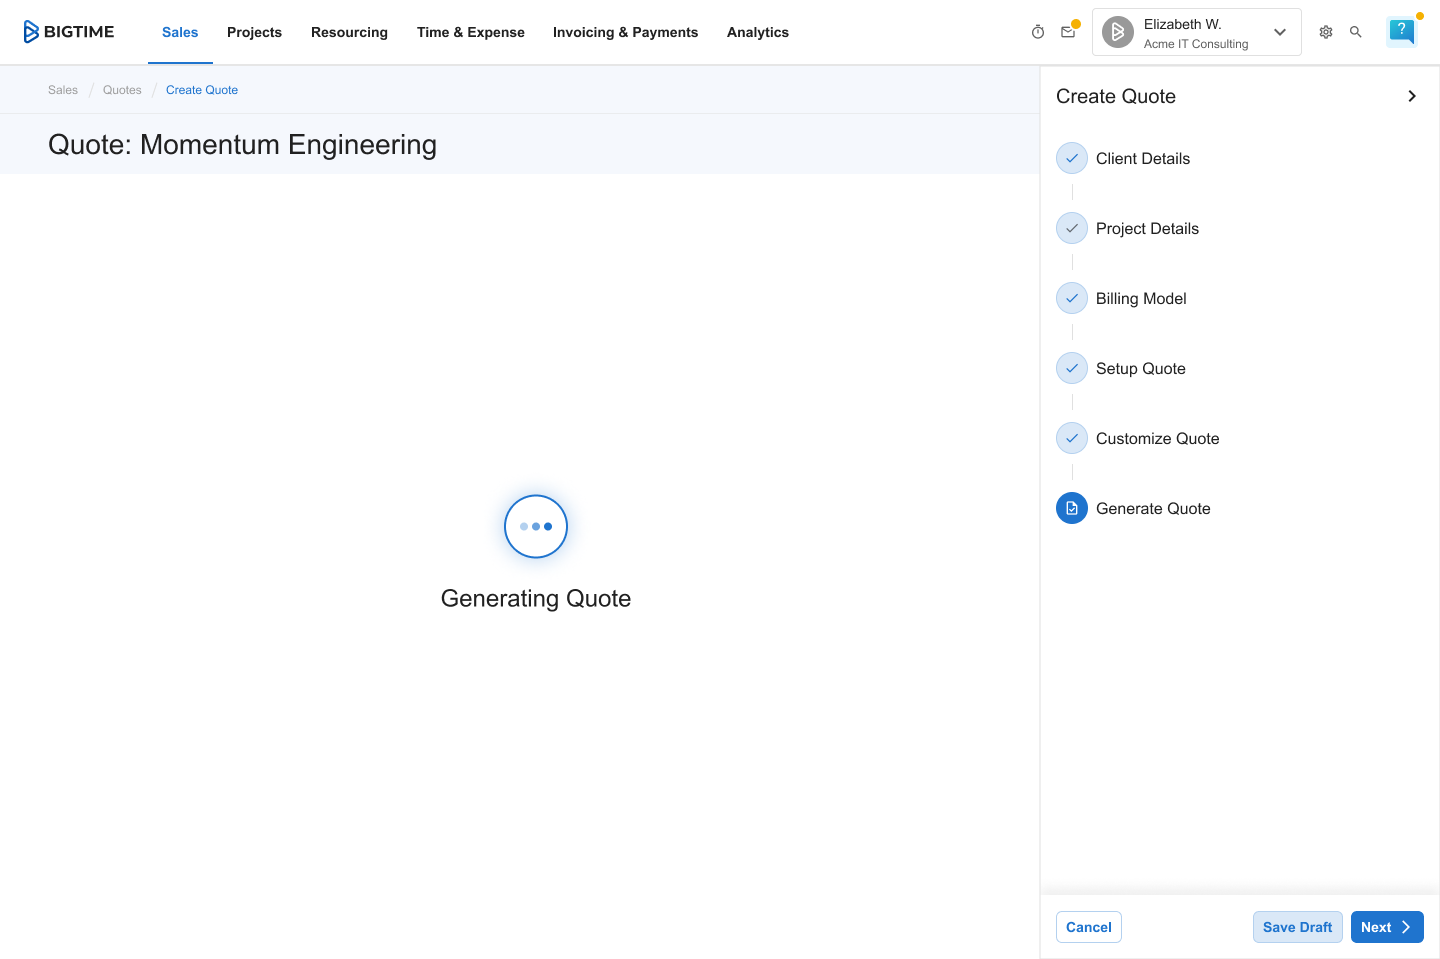Go to the Quotes breadcrumb link
The height and width of the screenshot is (959, 1440).
(x=122, y=90)
